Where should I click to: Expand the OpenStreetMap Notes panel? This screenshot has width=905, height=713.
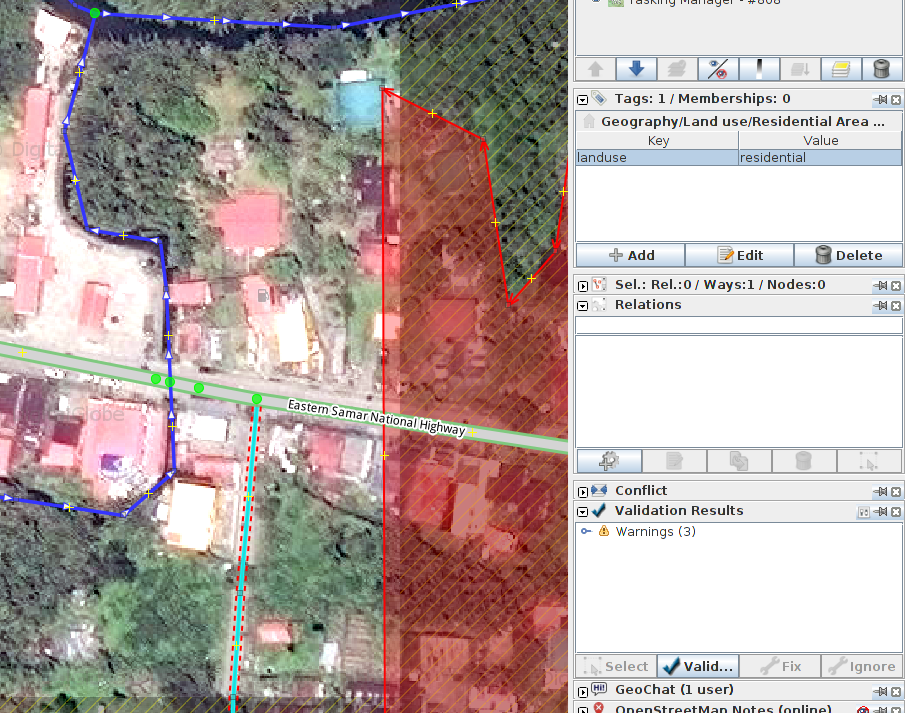pos(582,710)
